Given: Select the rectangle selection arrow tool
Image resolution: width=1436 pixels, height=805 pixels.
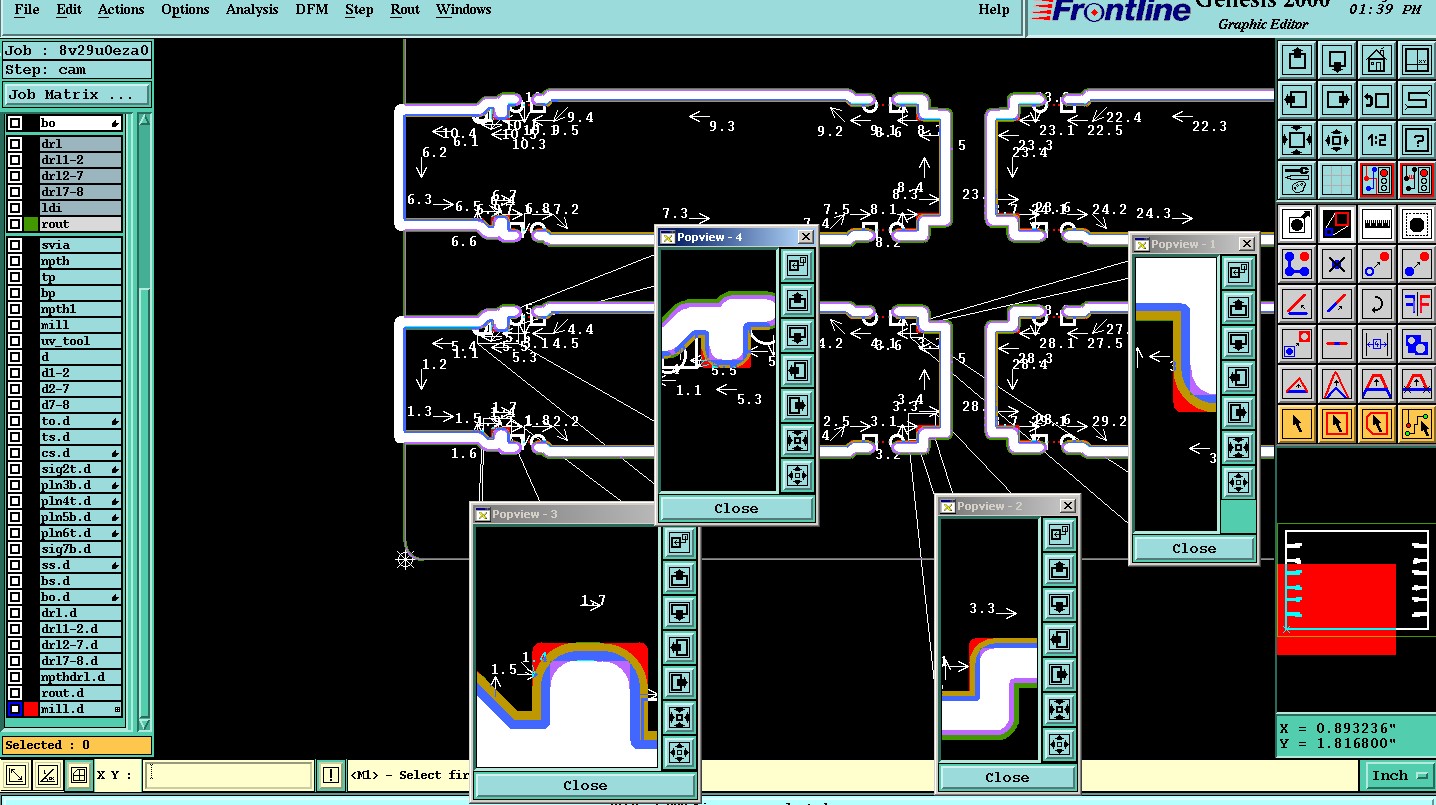Looking at the screenshot, I should [1337, 423].
